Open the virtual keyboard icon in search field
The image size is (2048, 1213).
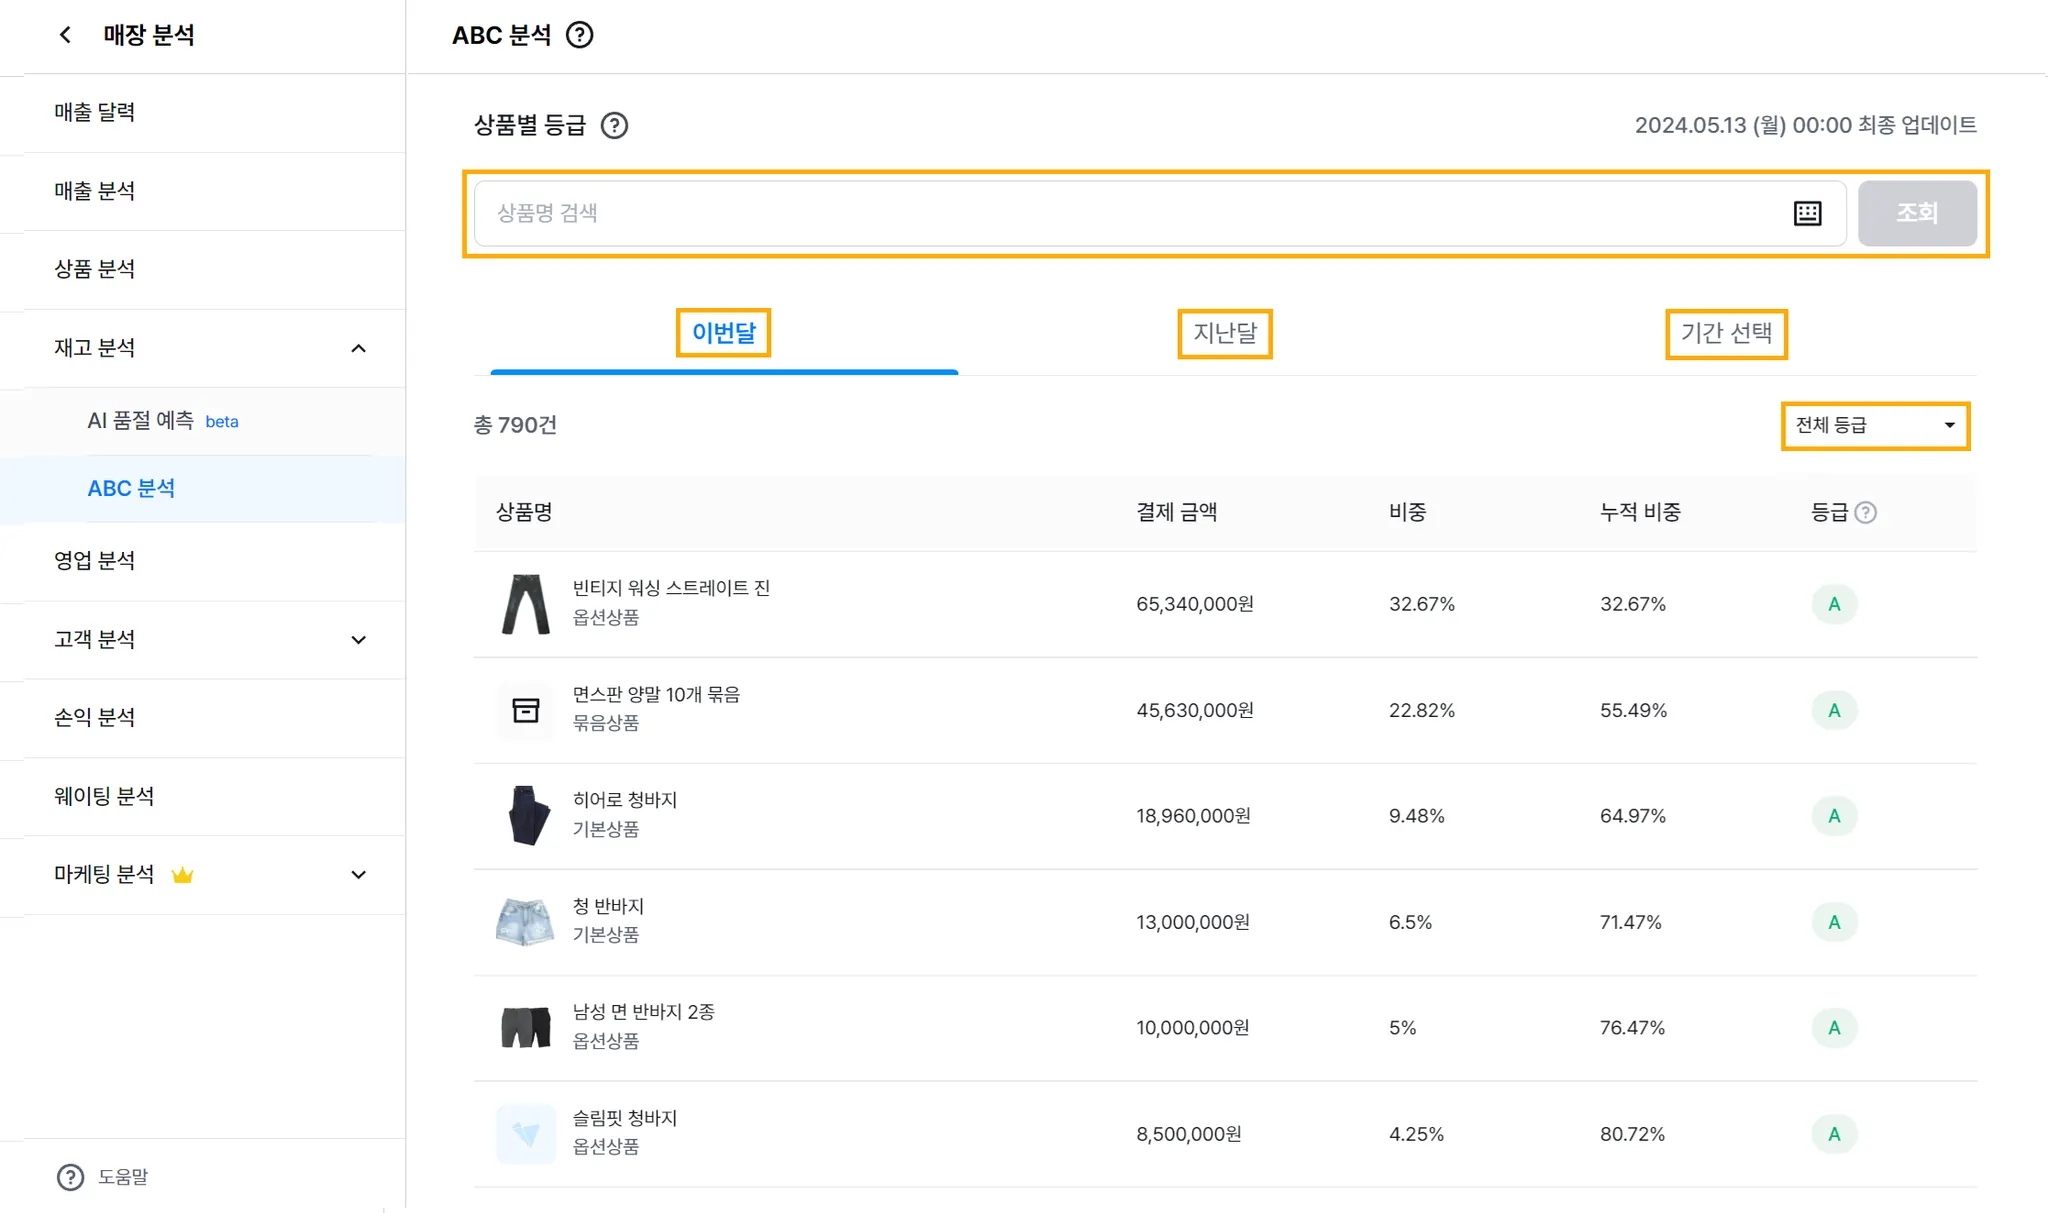point(1807,213)
